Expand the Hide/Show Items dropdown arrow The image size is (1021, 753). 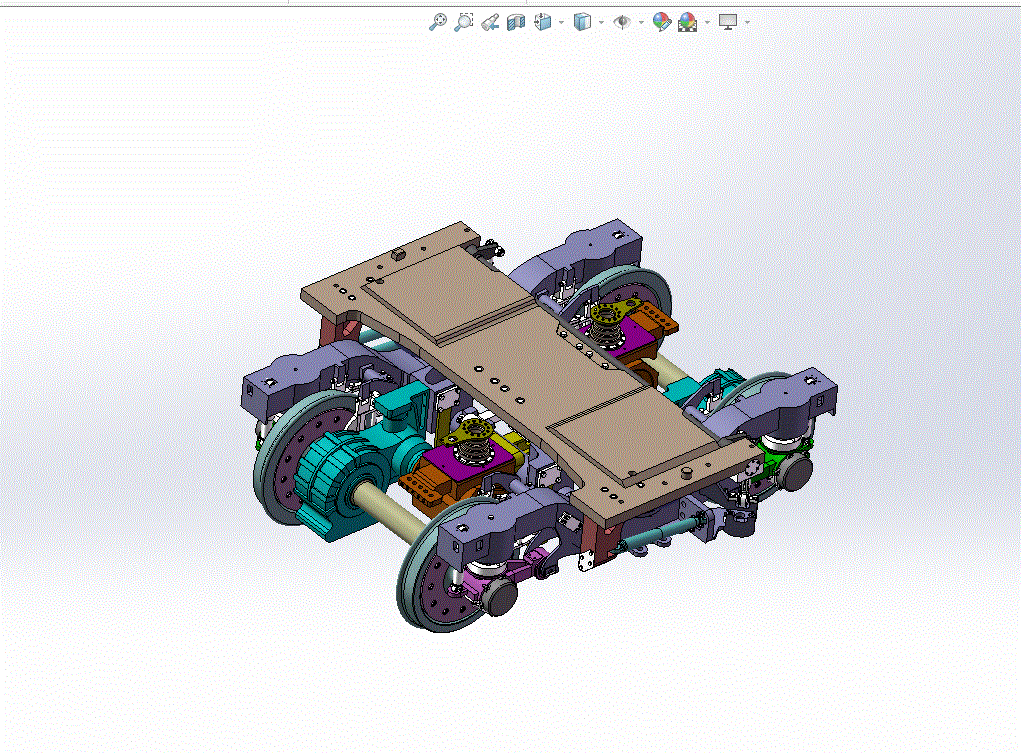[x=641, y=23]
